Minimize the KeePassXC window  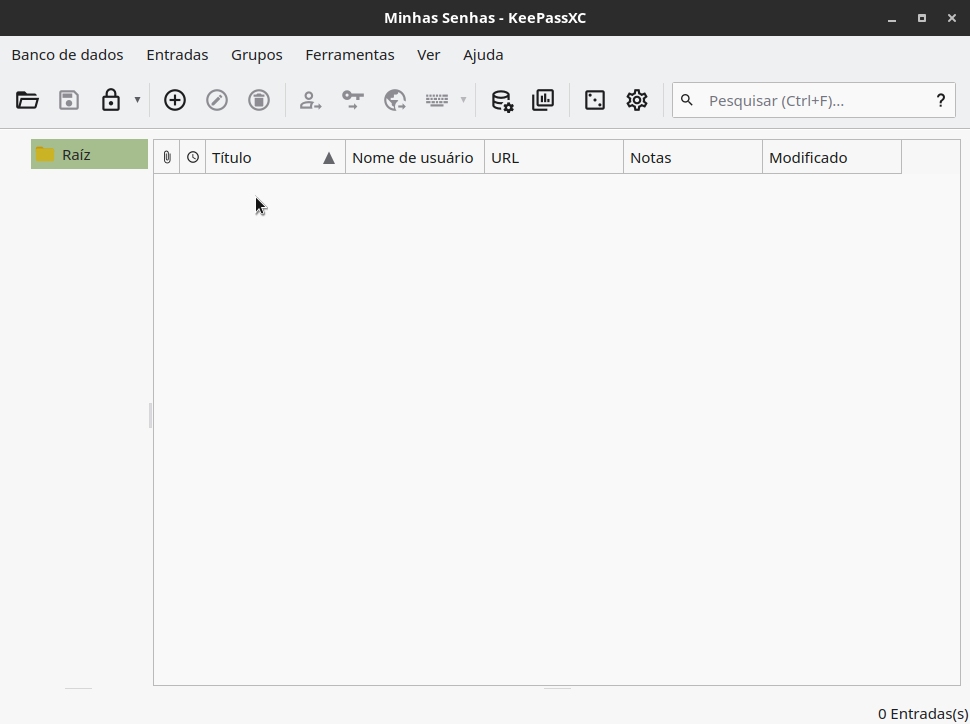(x=891, y=18)
